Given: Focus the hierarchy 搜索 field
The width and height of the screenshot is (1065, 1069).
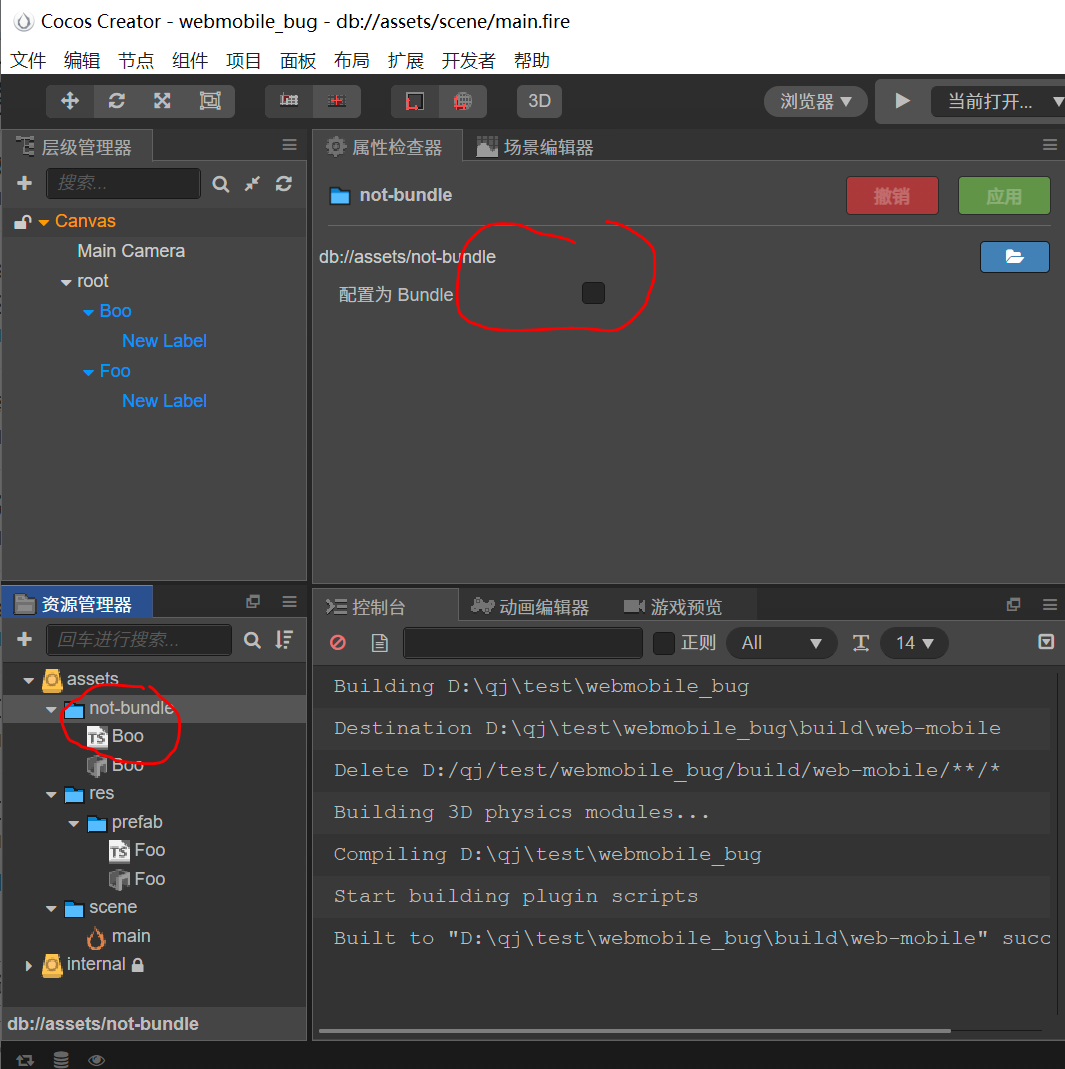Looking at the screenshot, I should click(123, 183).
